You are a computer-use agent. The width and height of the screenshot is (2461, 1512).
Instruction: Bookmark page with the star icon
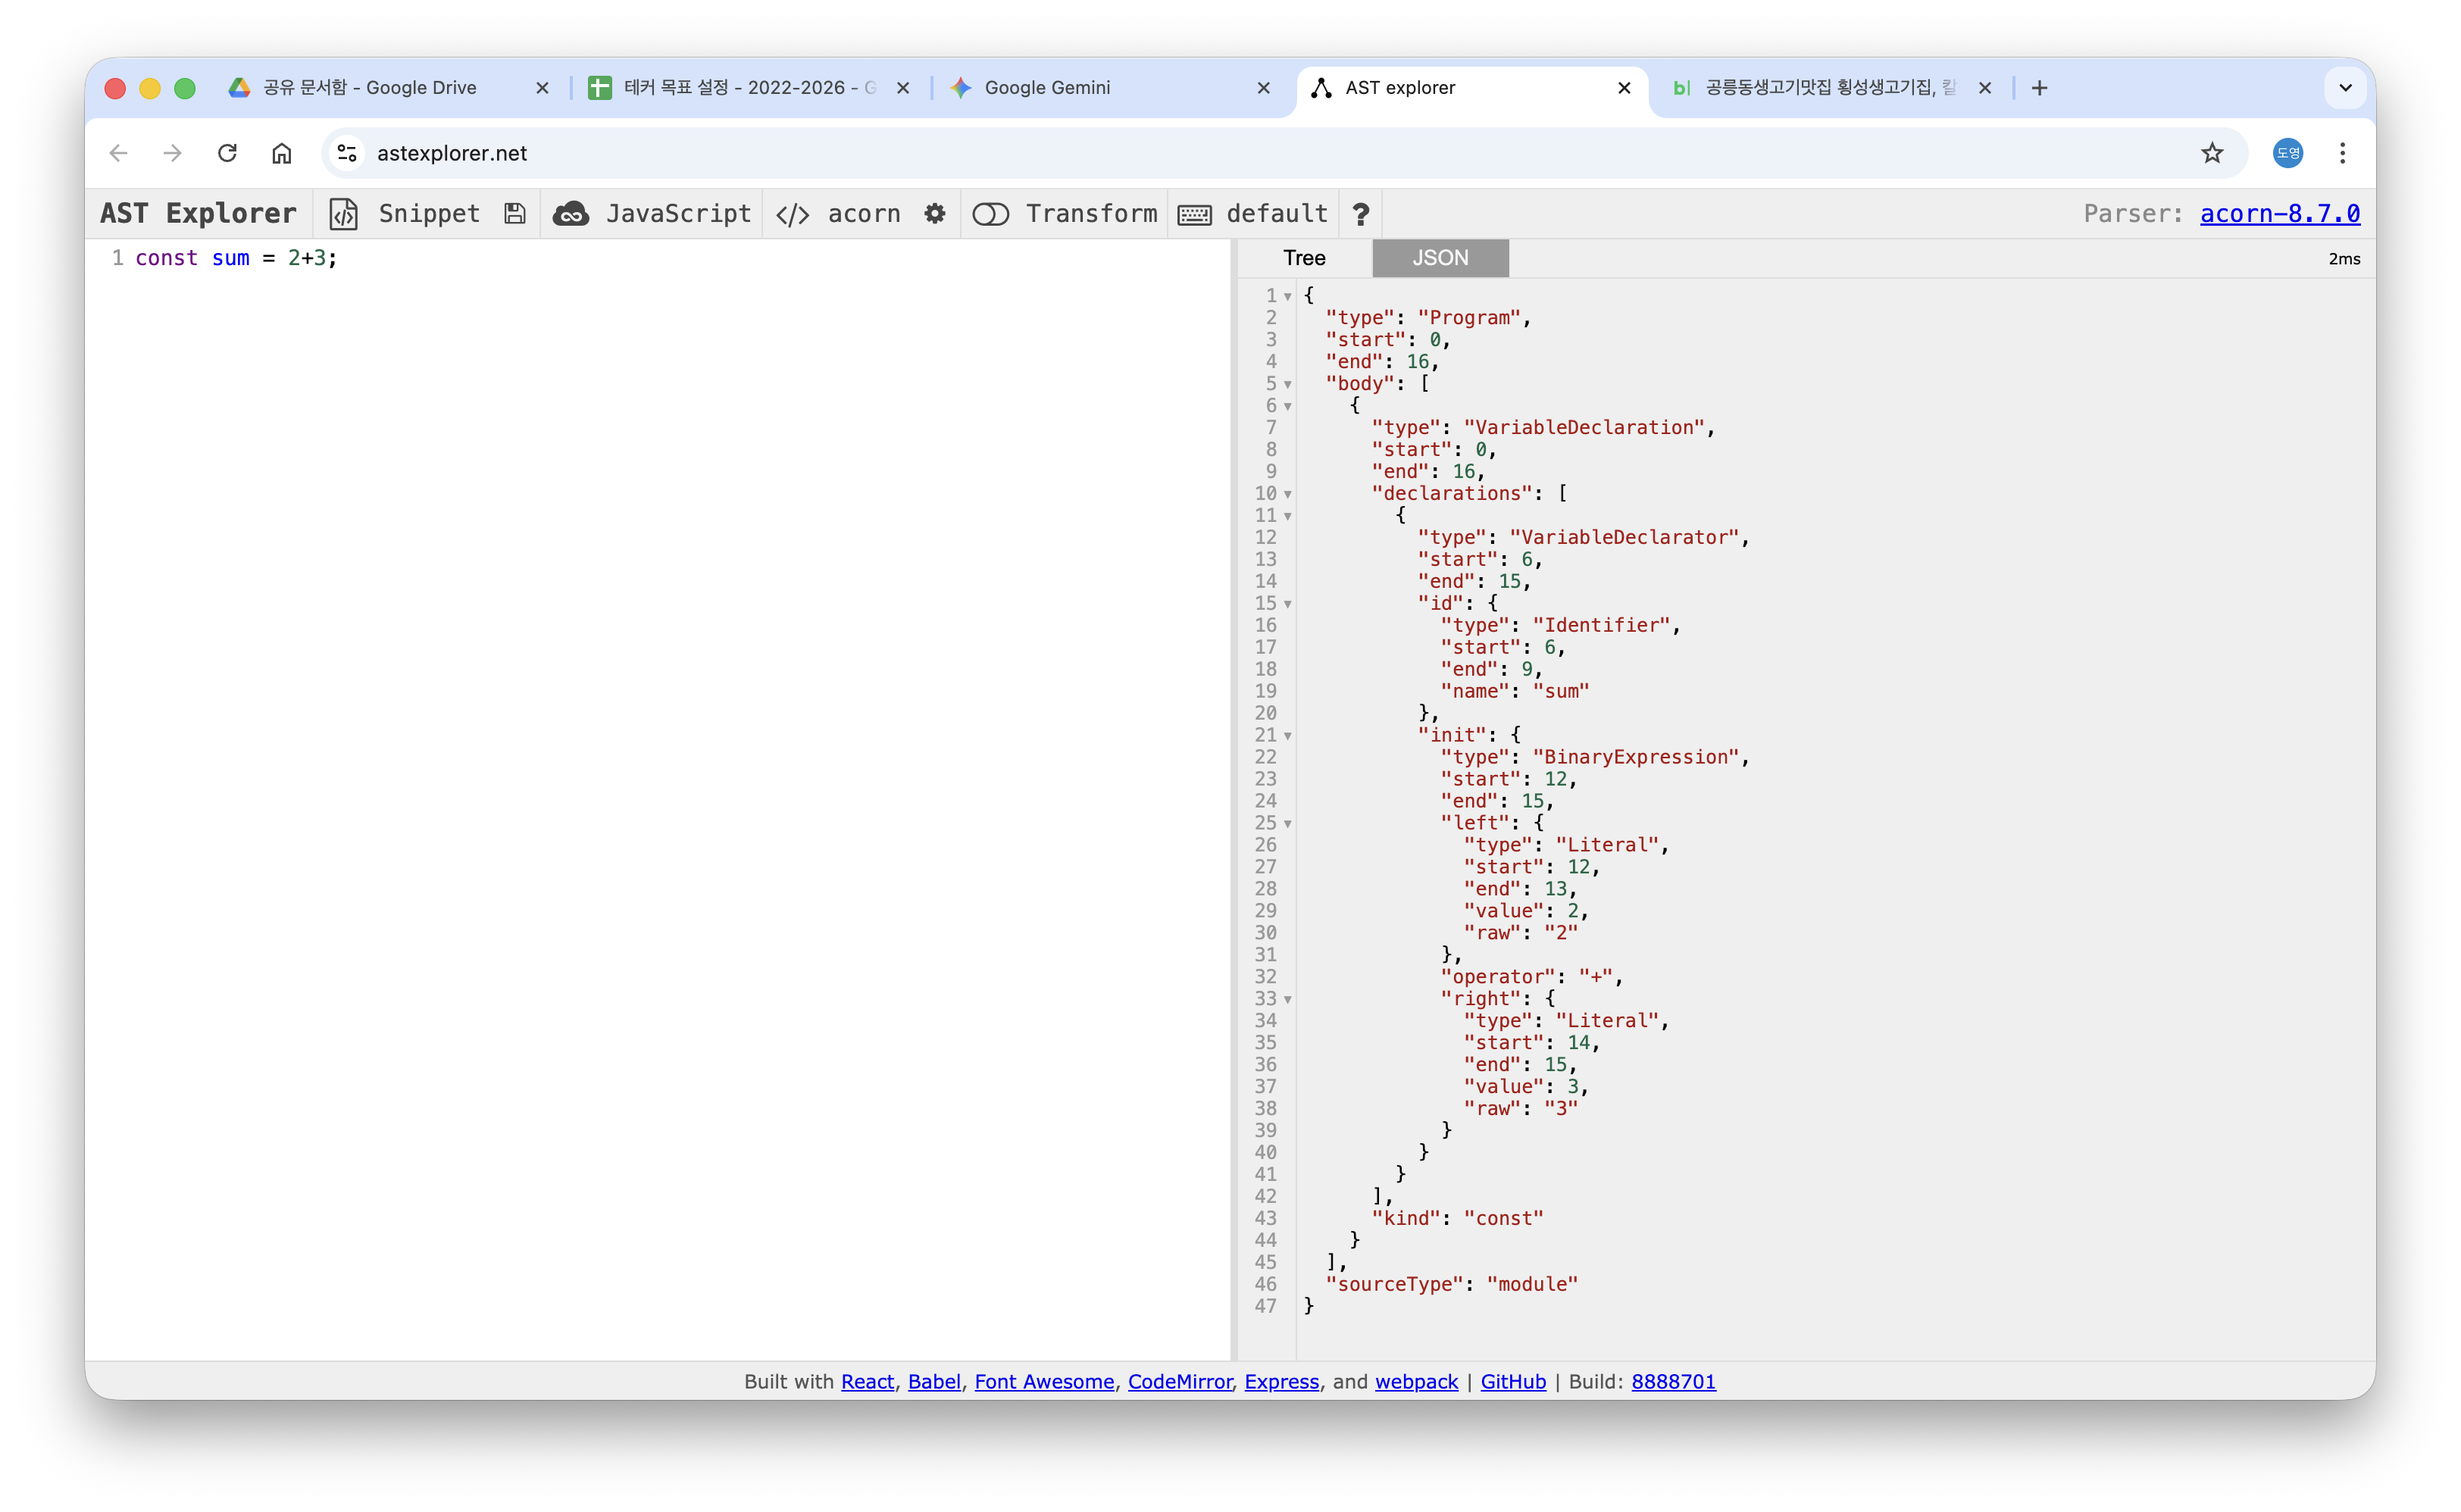(x=2211, y=153)
